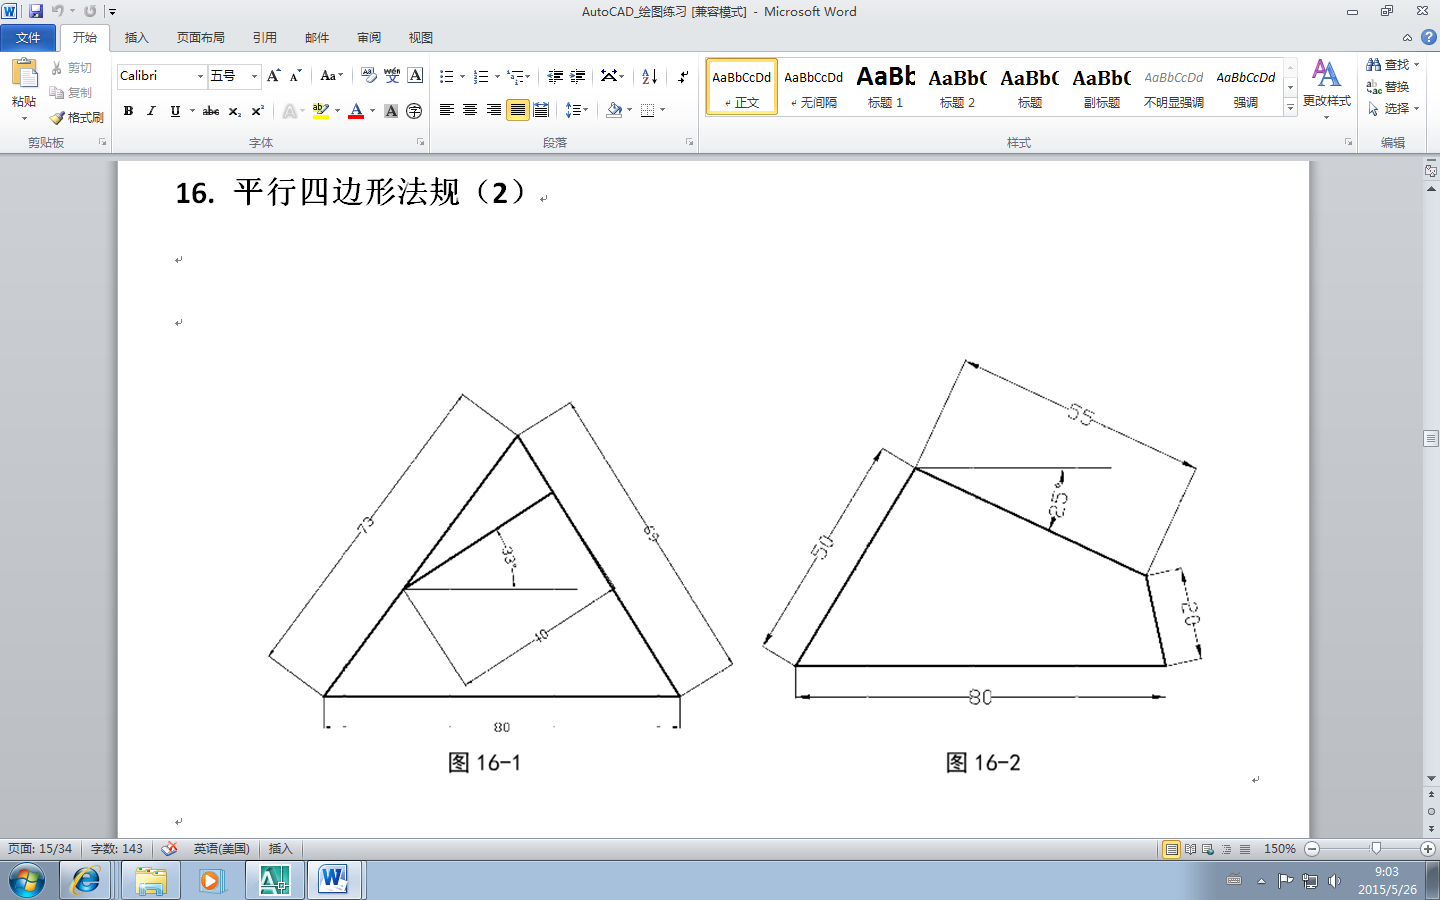Click the vertical scrollbar thumb

coord(1431,438)
